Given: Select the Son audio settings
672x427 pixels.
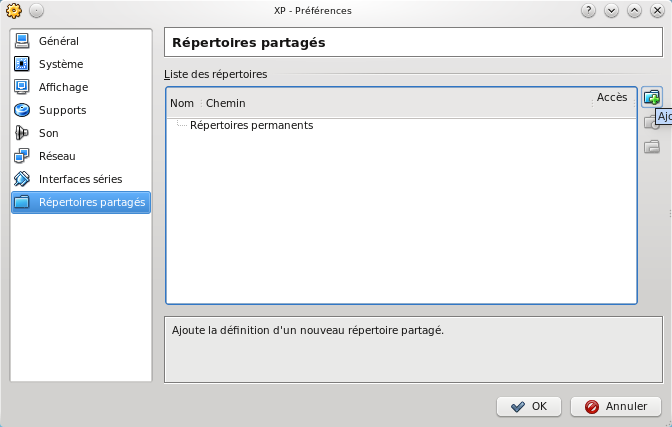Looking at the screenshot, I should 48,133.
